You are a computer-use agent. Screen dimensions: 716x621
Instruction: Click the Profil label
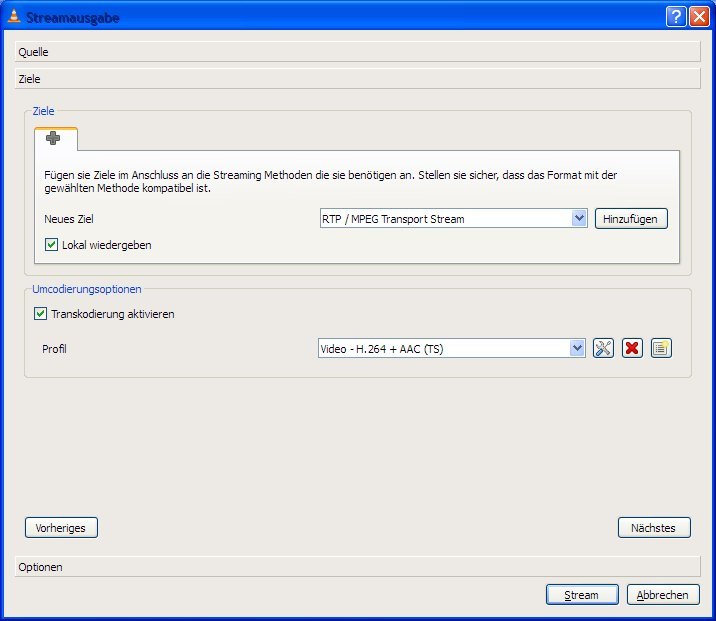click(x=54, y=349)
